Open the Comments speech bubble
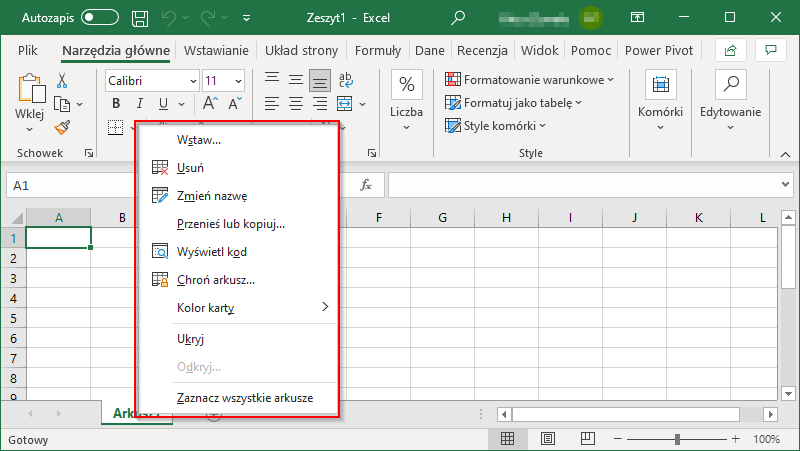Screen dimensions: 800x451 pyautogui.click(x=770, y=50)
